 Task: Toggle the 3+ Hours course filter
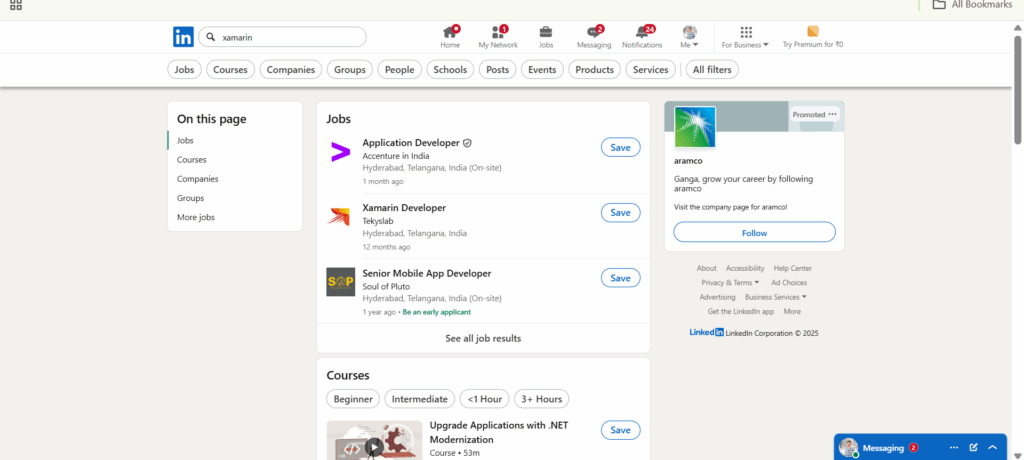tap(541, 399)
